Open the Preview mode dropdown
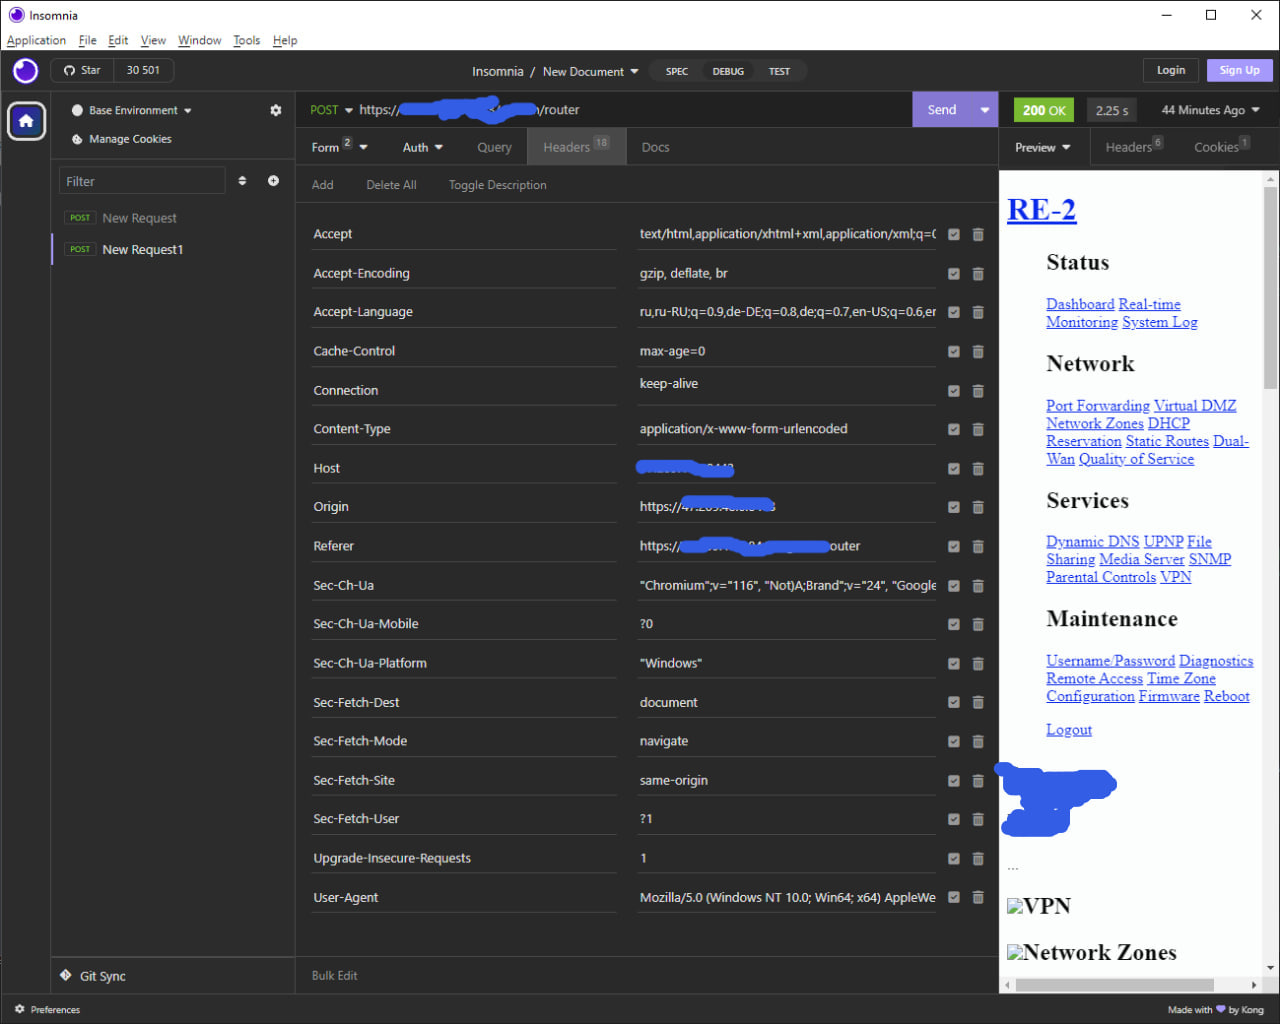This screenshot has height=1024, width=1280. tap(1043, 147)
